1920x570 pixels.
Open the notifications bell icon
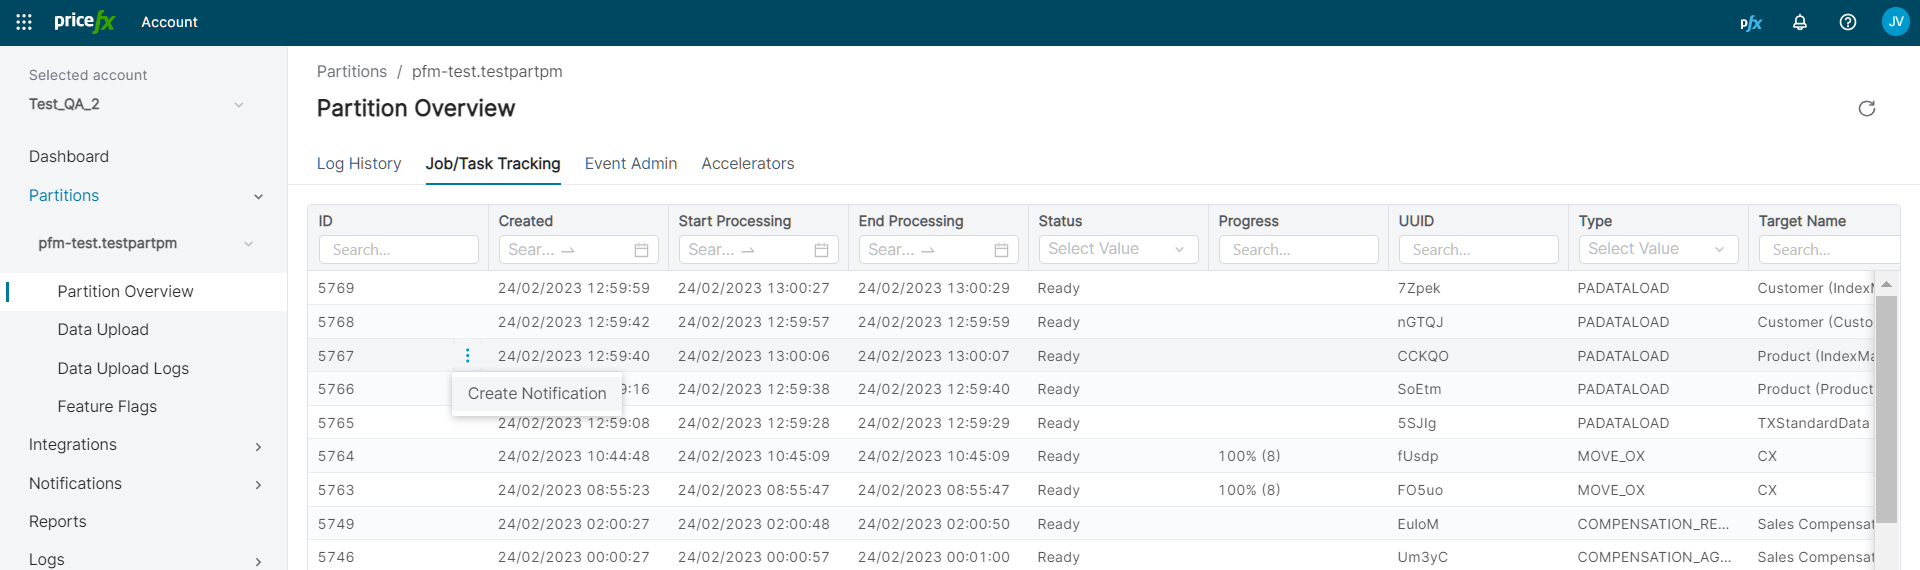[x=1800, y=22]
